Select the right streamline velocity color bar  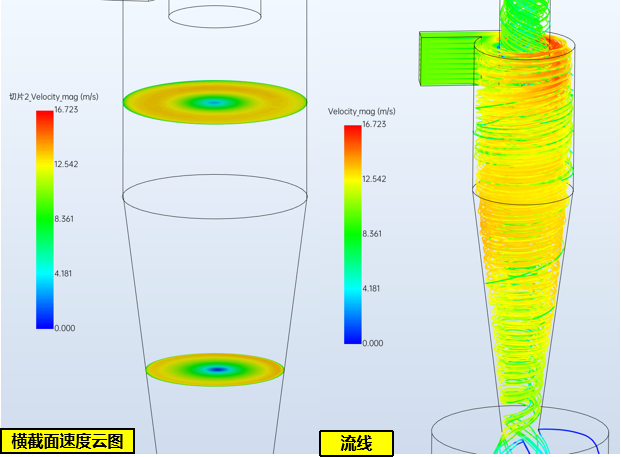pos(352,234)
